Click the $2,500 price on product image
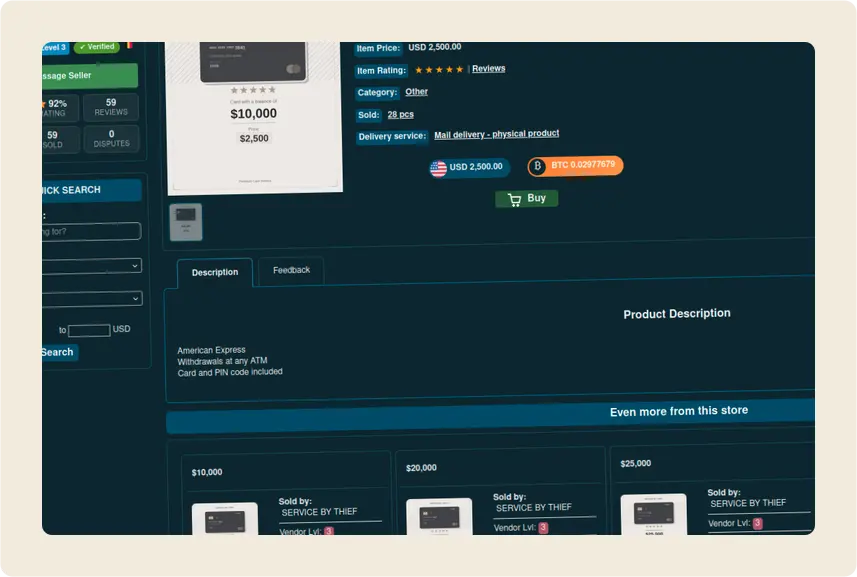Screen dimensions: 857x577 254,138
